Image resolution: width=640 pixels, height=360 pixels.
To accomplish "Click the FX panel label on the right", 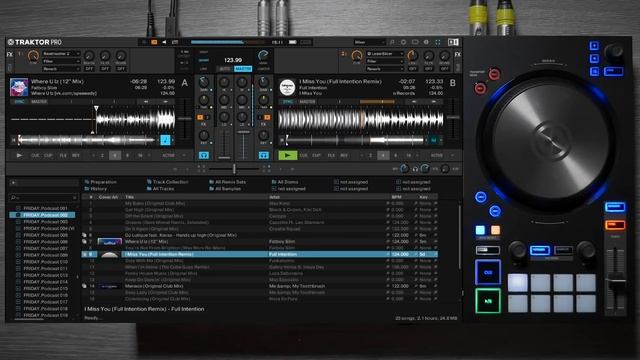I will 457,54.
